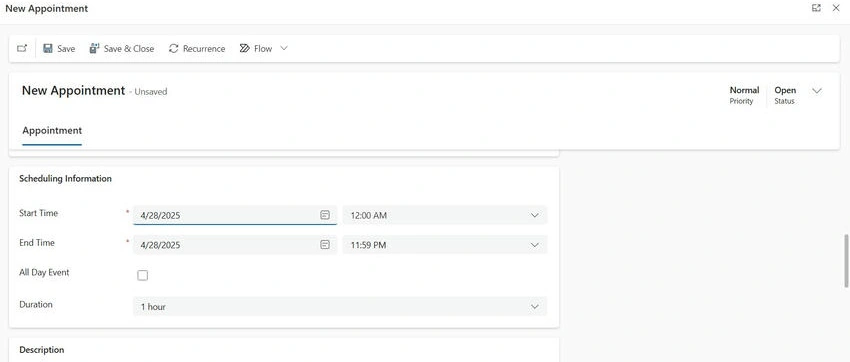
Task: Expand the Flow menu chevron
Action: tap(284, 48)
